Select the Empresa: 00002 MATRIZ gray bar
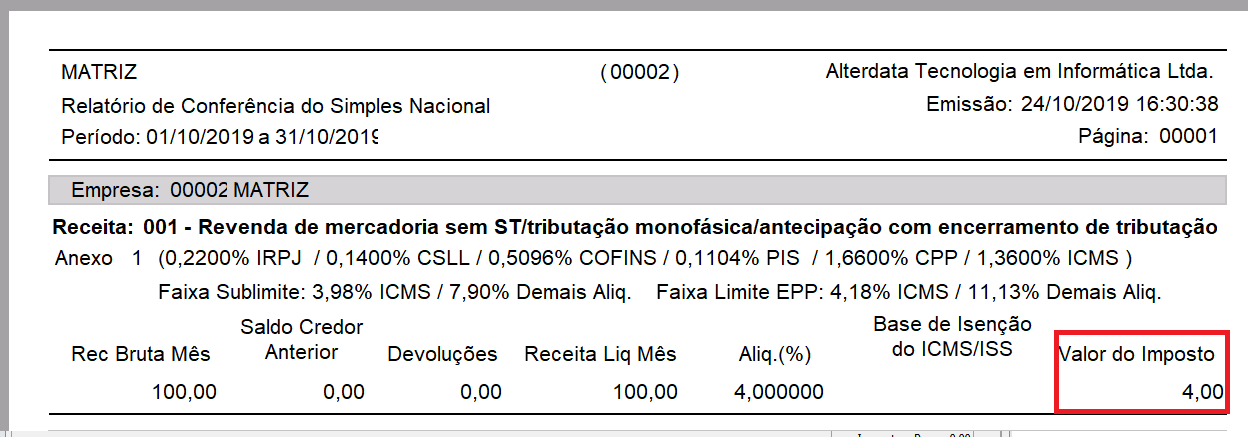 [x=636, y=190]
